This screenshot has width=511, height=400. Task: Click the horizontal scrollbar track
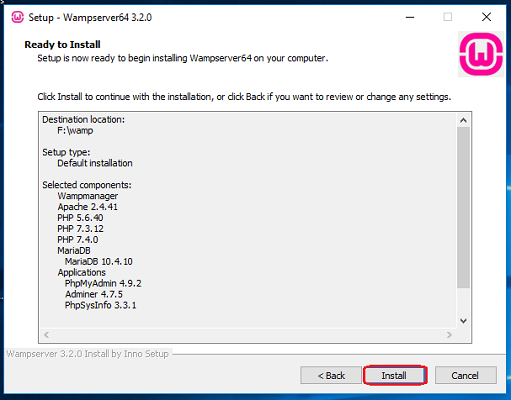(x=248, y=335)
